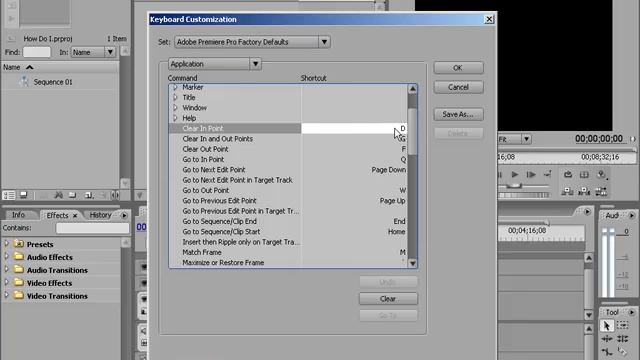640x360 pixels.
Task: Click the Trim monitor icon
Action: coord(601,191)
